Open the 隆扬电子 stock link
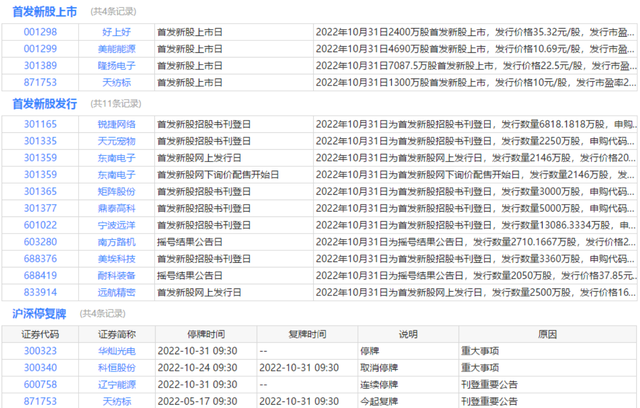 coord(116,65)
